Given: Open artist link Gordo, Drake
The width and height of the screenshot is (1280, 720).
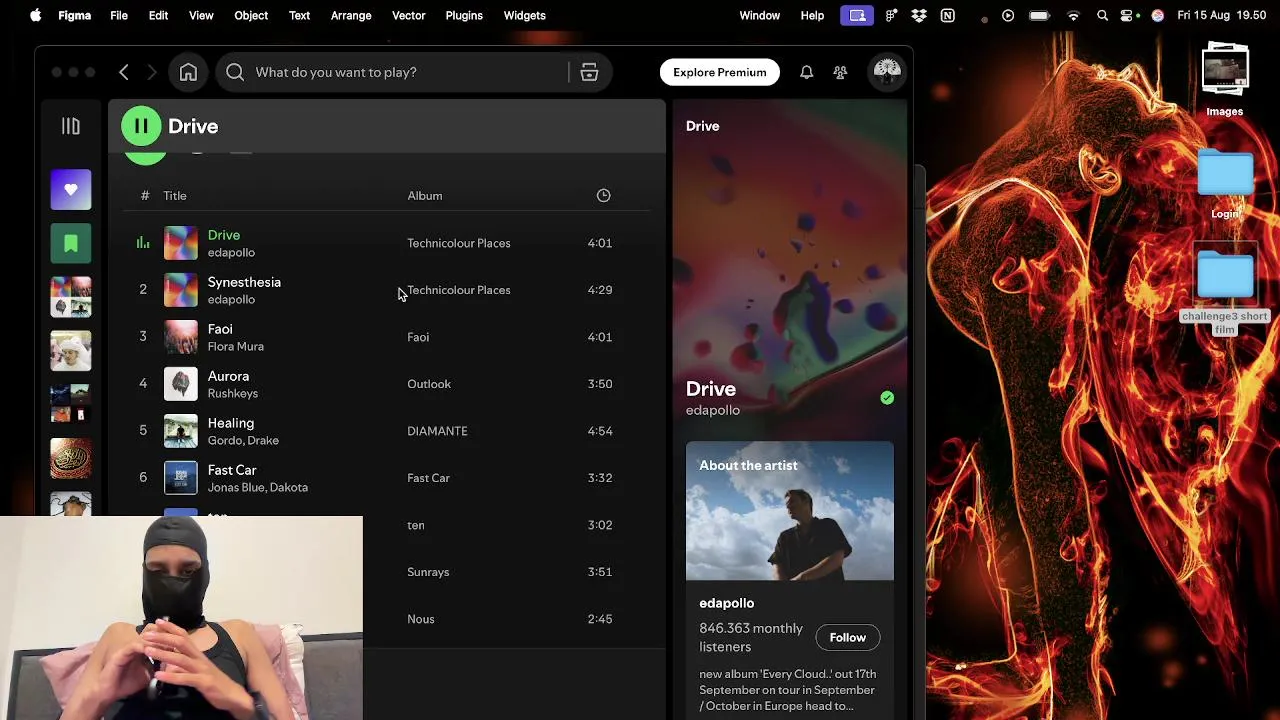Looking at the screenshot, I should click(x=243, y=440).
